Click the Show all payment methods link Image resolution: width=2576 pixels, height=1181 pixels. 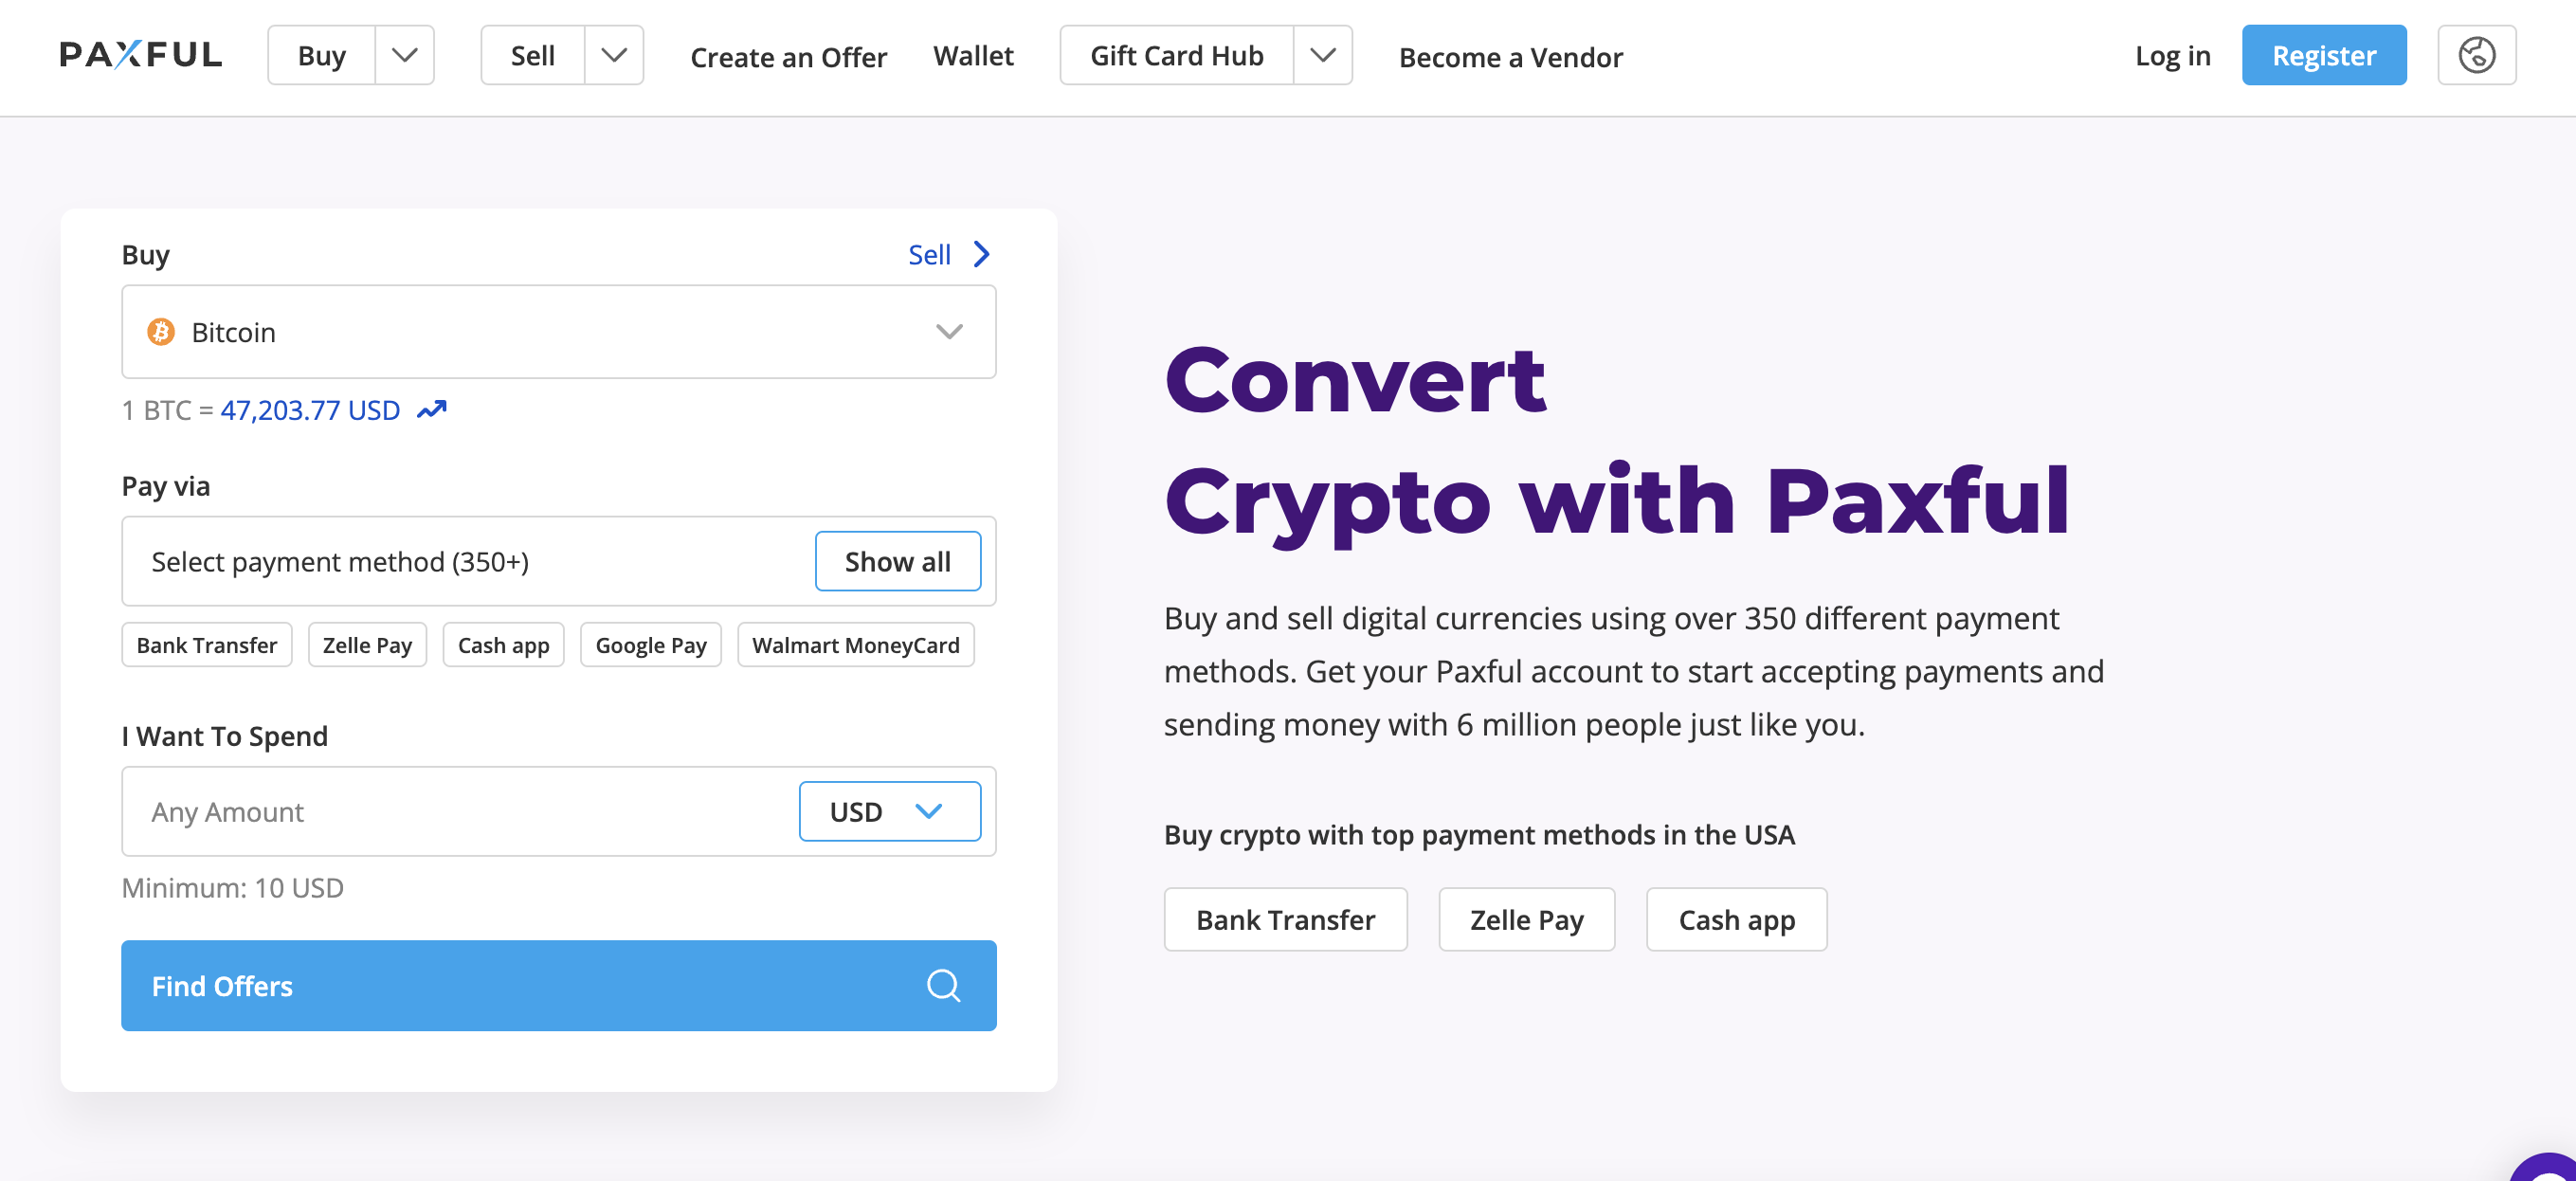point(897,560)
